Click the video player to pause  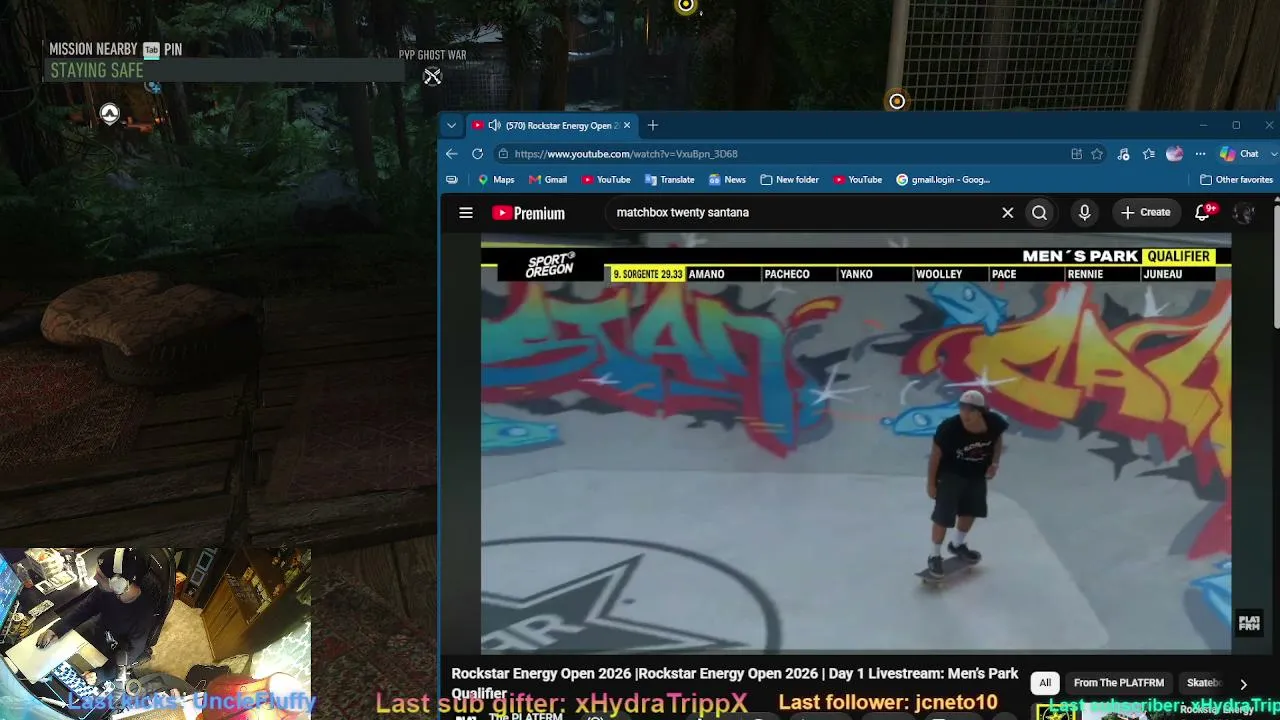pyautogui.click(x=856, y=445)
